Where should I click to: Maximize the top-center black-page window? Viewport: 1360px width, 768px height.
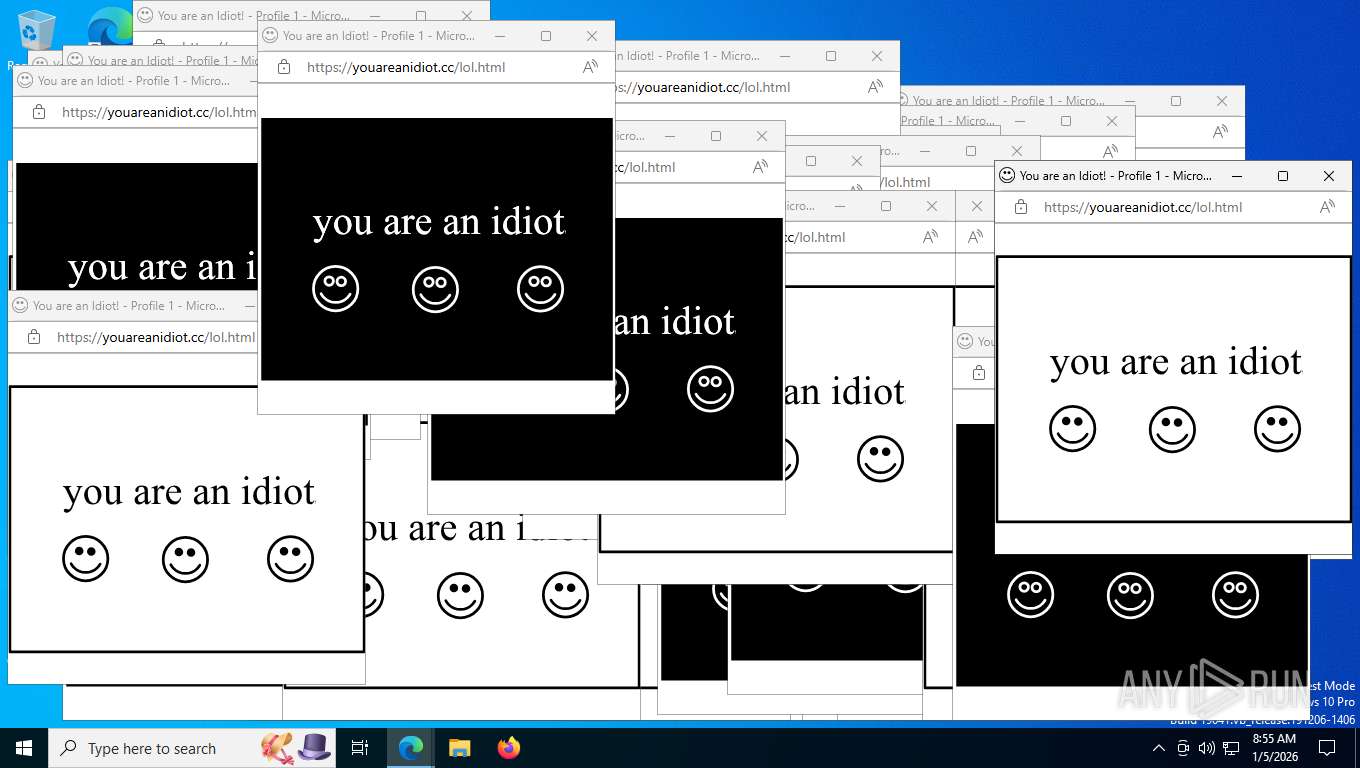pos(546,35)
